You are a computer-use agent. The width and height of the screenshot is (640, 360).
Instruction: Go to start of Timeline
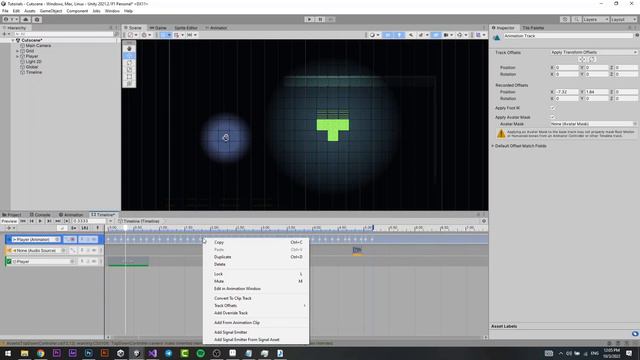(x=23, y=221)
